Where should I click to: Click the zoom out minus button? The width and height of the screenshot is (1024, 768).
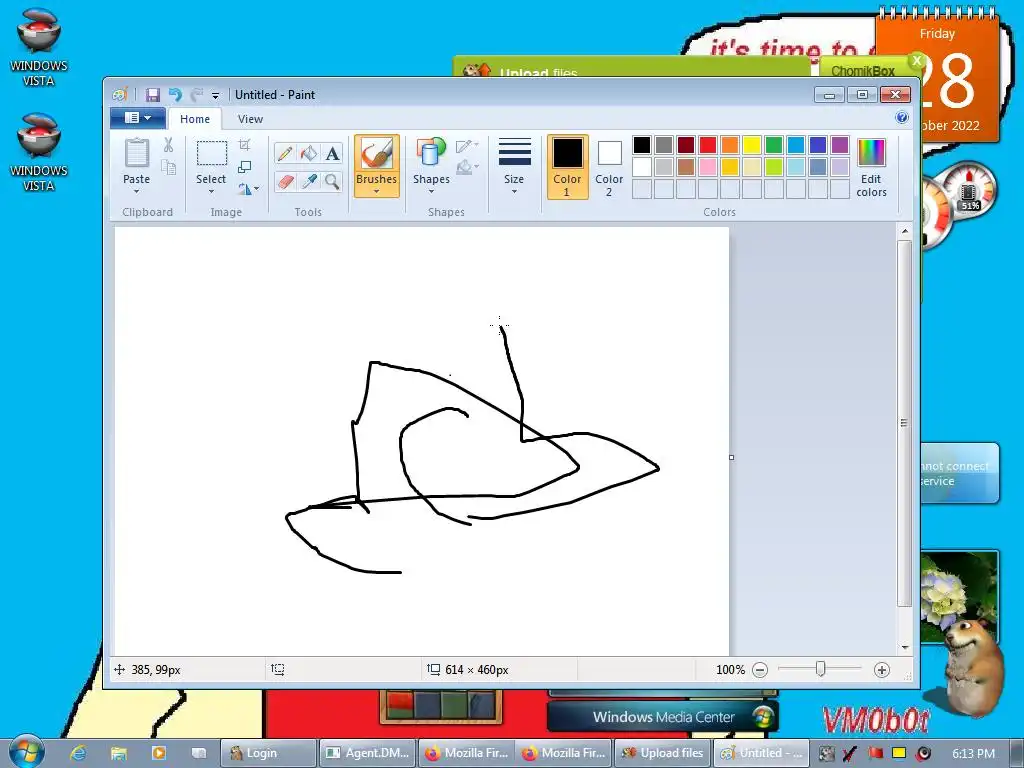tap(760, 669)
